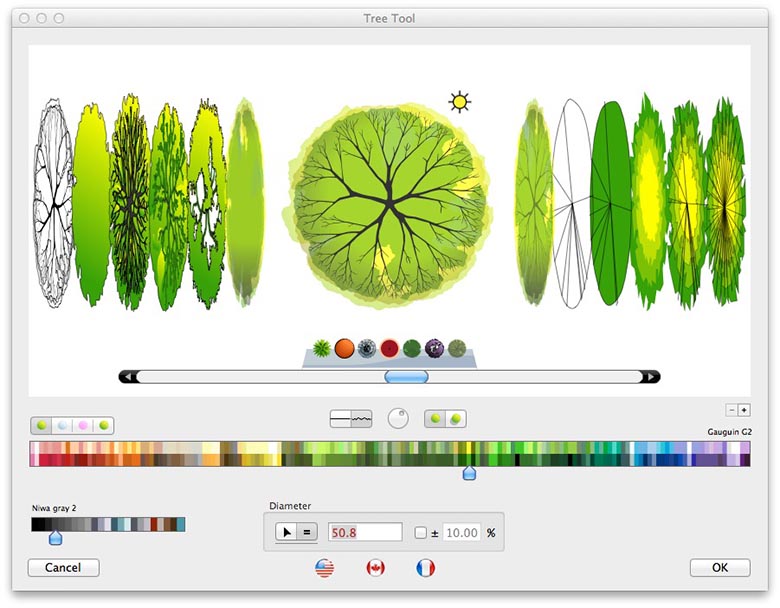Click the sun icon above the tree
Image resolution: width=780 pixels, height=608 pixels.
459,101
